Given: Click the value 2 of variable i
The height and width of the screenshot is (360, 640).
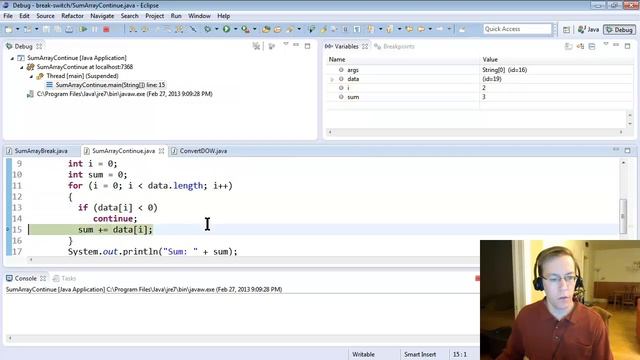Looking at the screenshot, I should [484, 88].
